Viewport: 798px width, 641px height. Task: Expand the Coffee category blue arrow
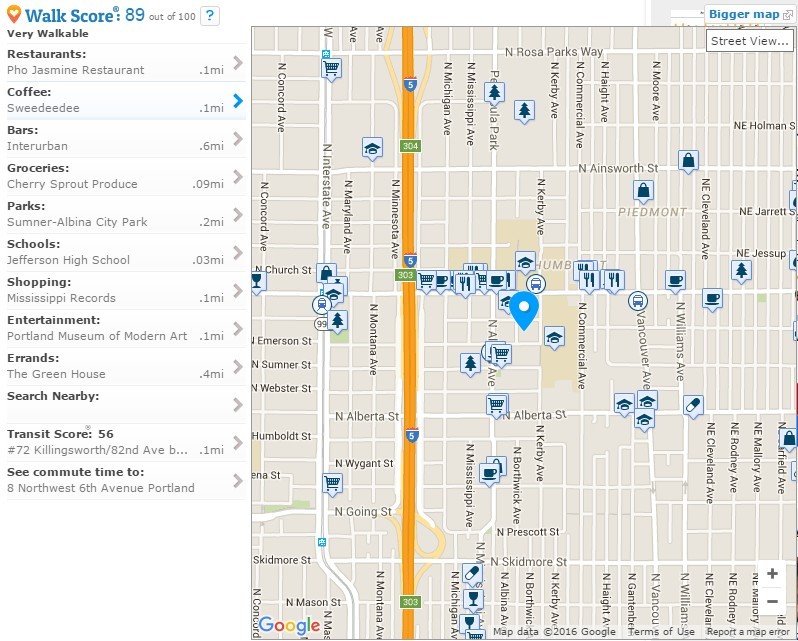[237, 101]
